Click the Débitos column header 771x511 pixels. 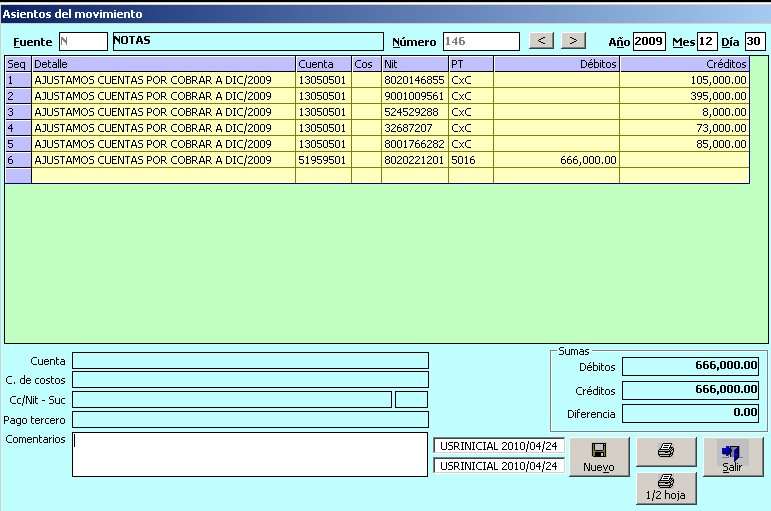557,64
